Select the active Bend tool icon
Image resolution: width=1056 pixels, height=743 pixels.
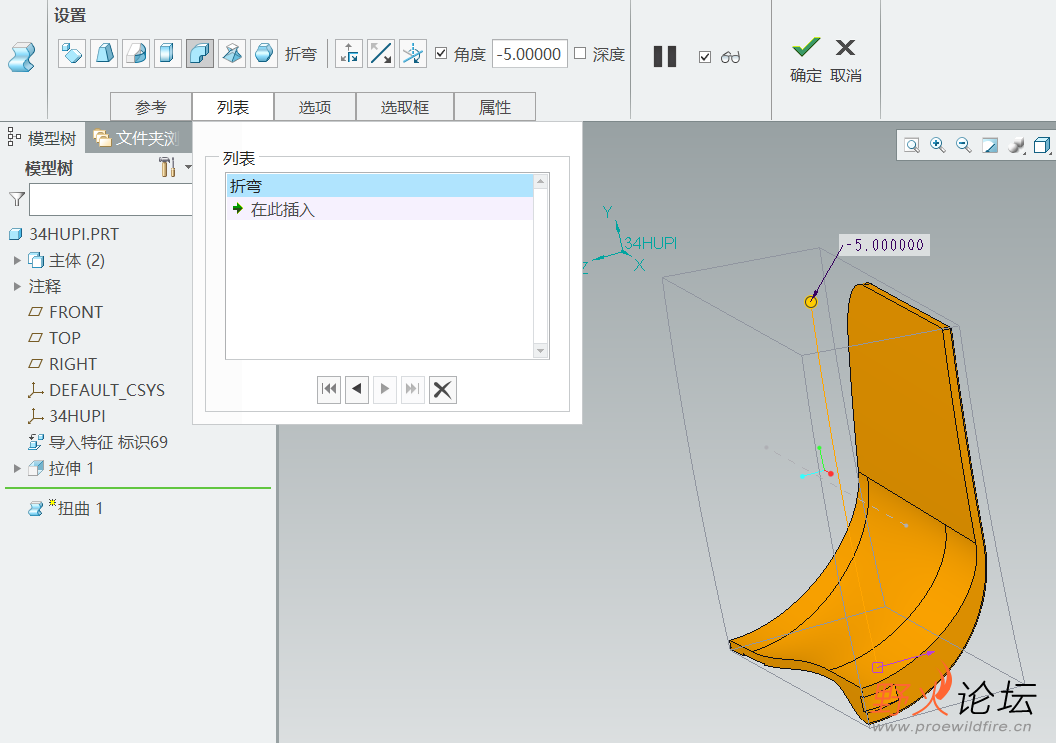pos(200,54)
